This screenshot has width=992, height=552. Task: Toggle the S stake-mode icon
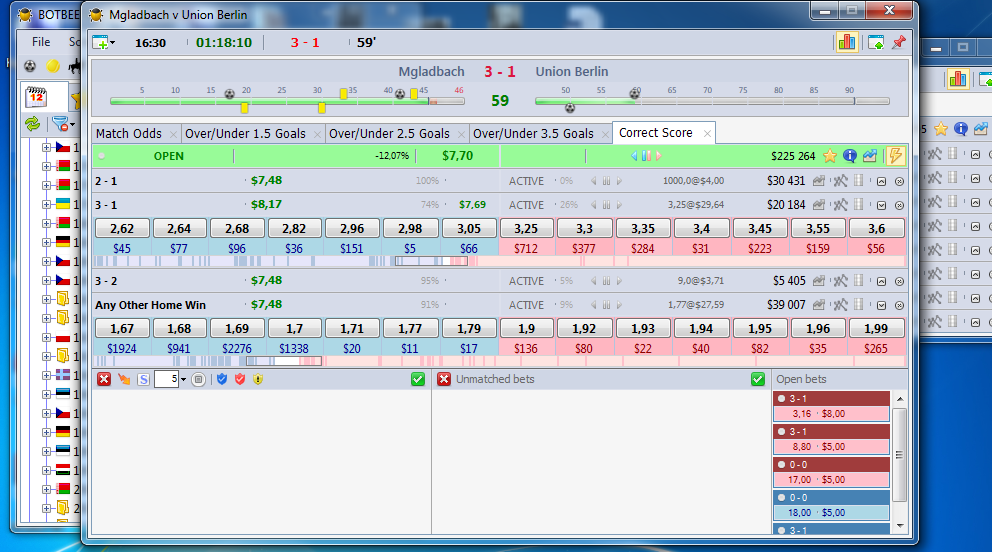tap(144, 379)
